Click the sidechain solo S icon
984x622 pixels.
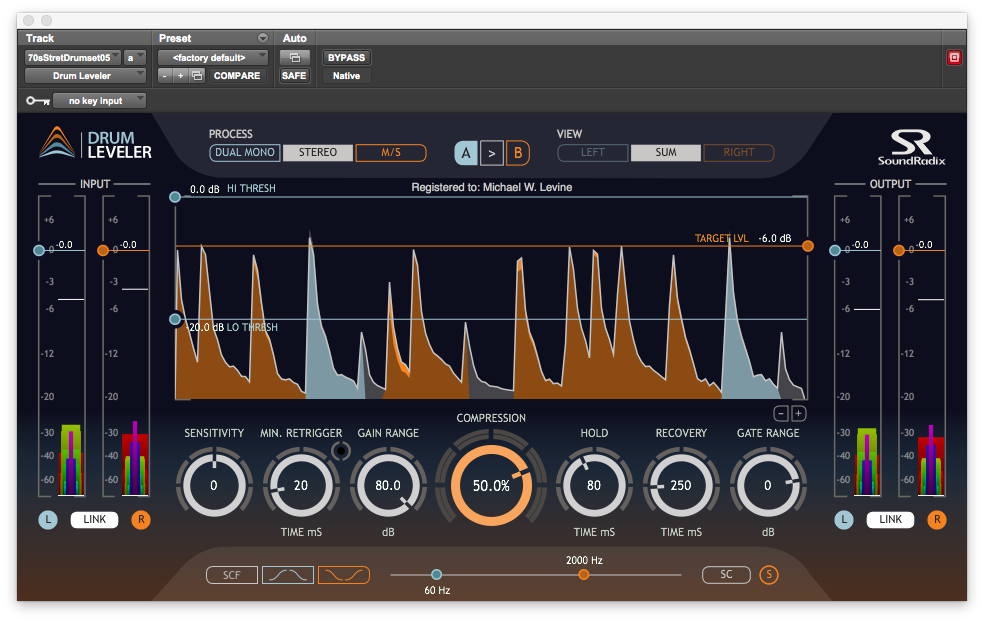768,575
